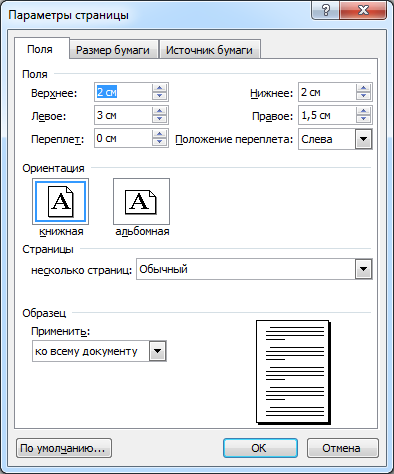The height and width of the screenshot is (474, 394).
Task: Decrease the Переплет gutter value
Action: 159,142
